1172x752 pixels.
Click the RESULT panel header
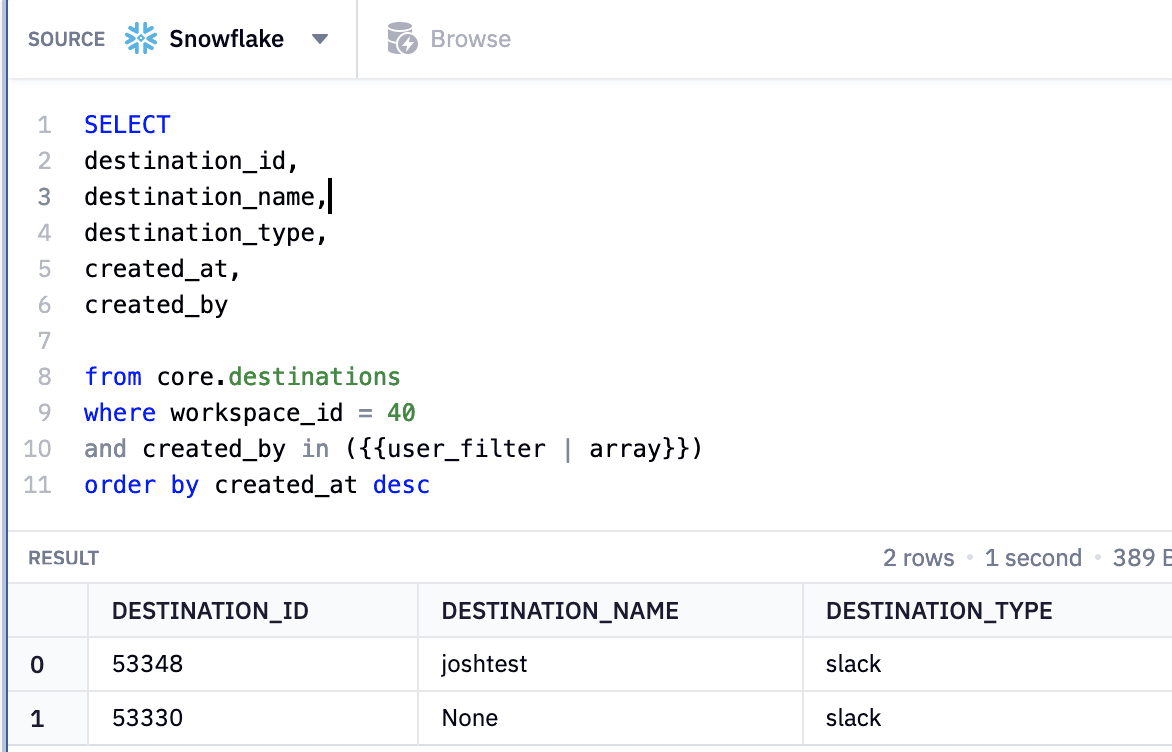(x=62, y=558)
